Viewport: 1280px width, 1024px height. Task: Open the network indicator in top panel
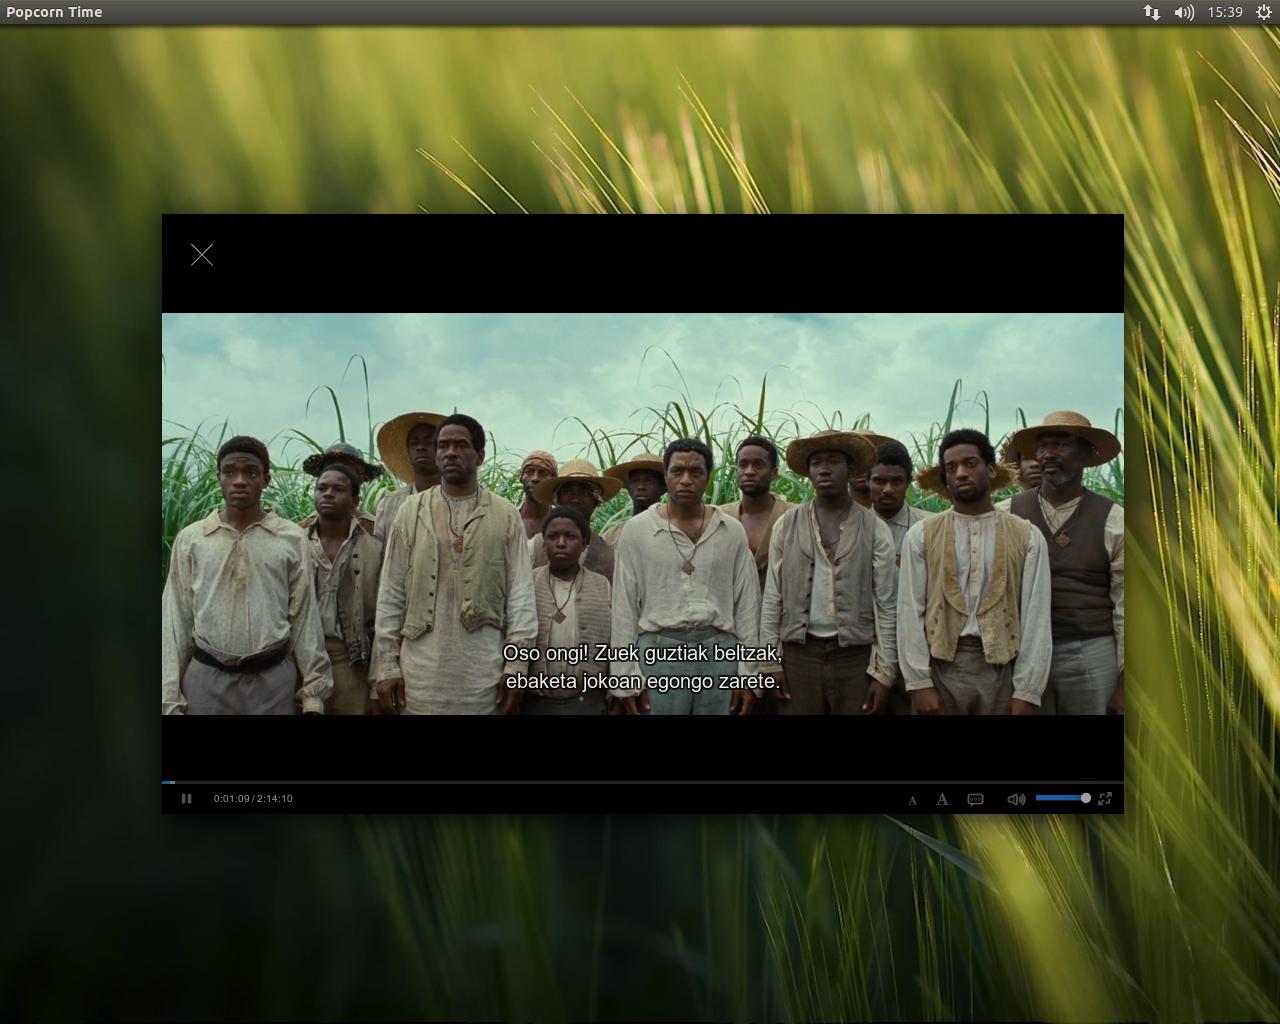pyautogui.click(x=1152, y=12)
